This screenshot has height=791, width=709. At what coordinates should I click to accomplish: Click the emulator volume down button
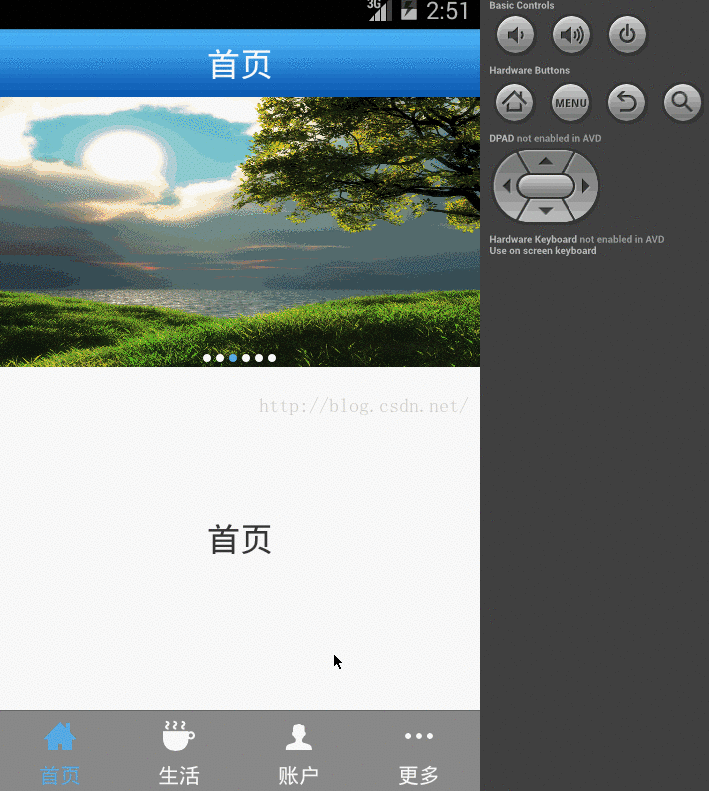click(515, 35)
